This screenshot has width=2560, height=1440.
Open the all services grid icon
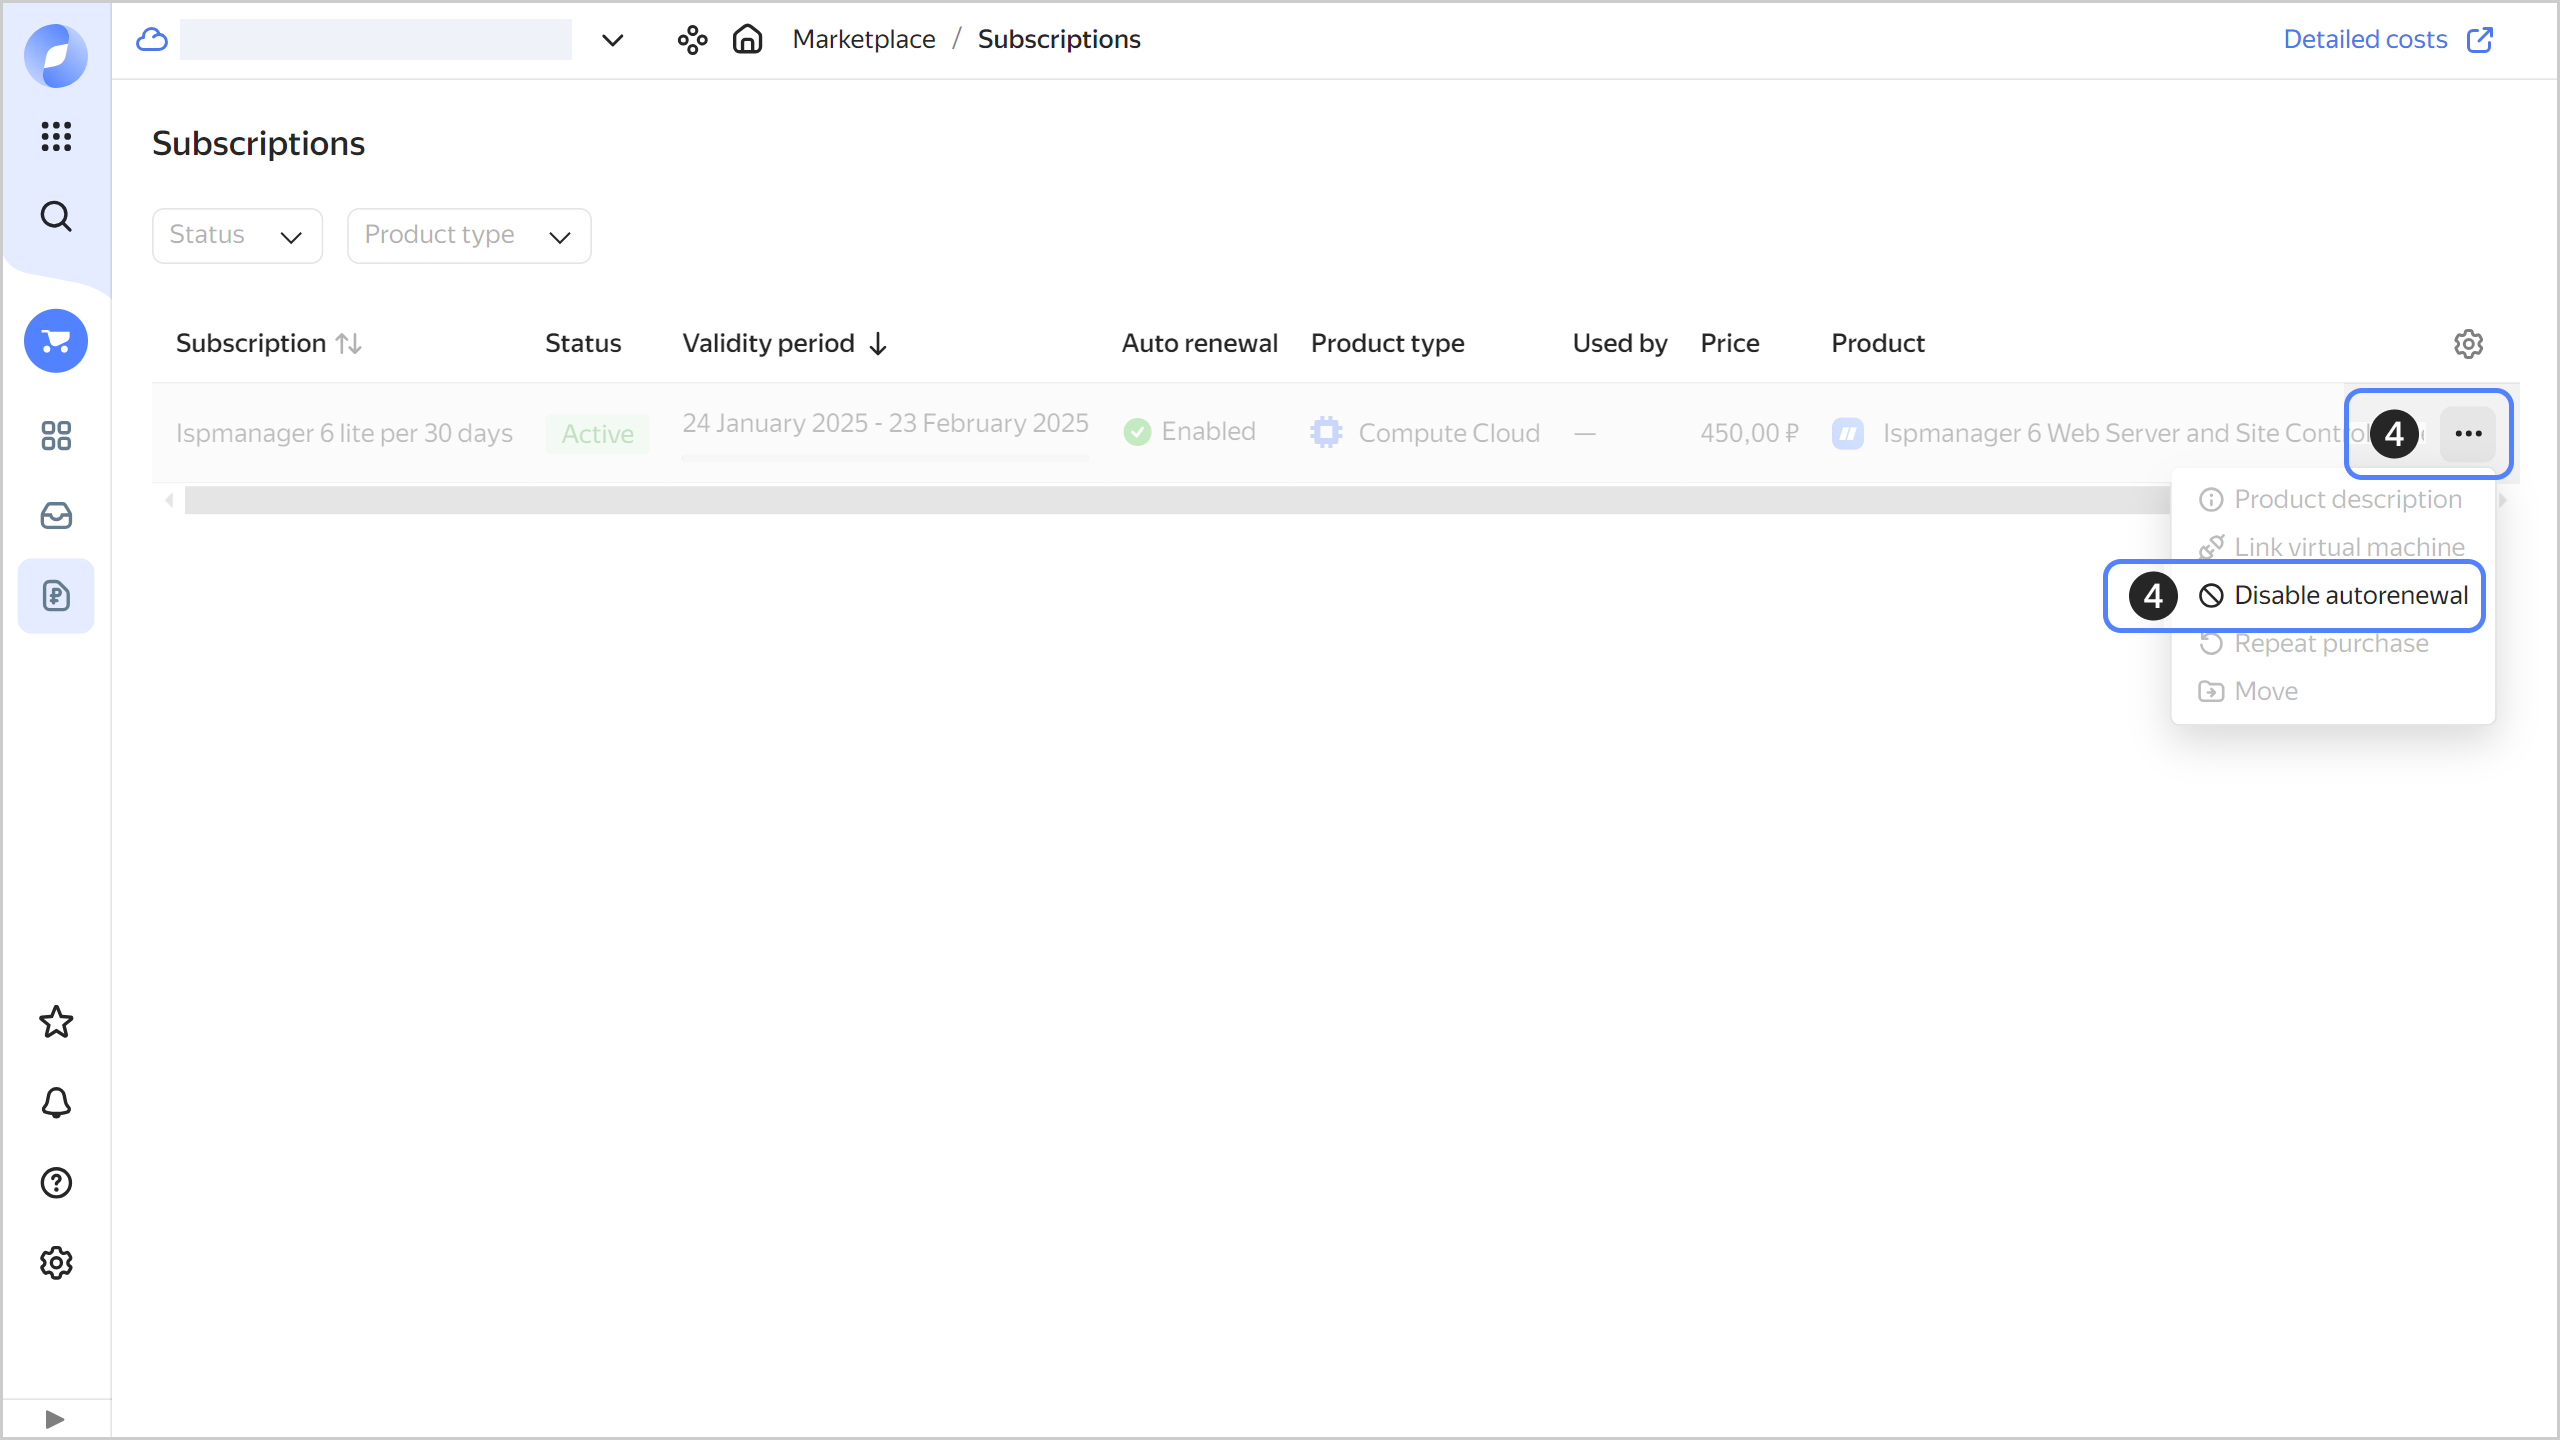56,136
